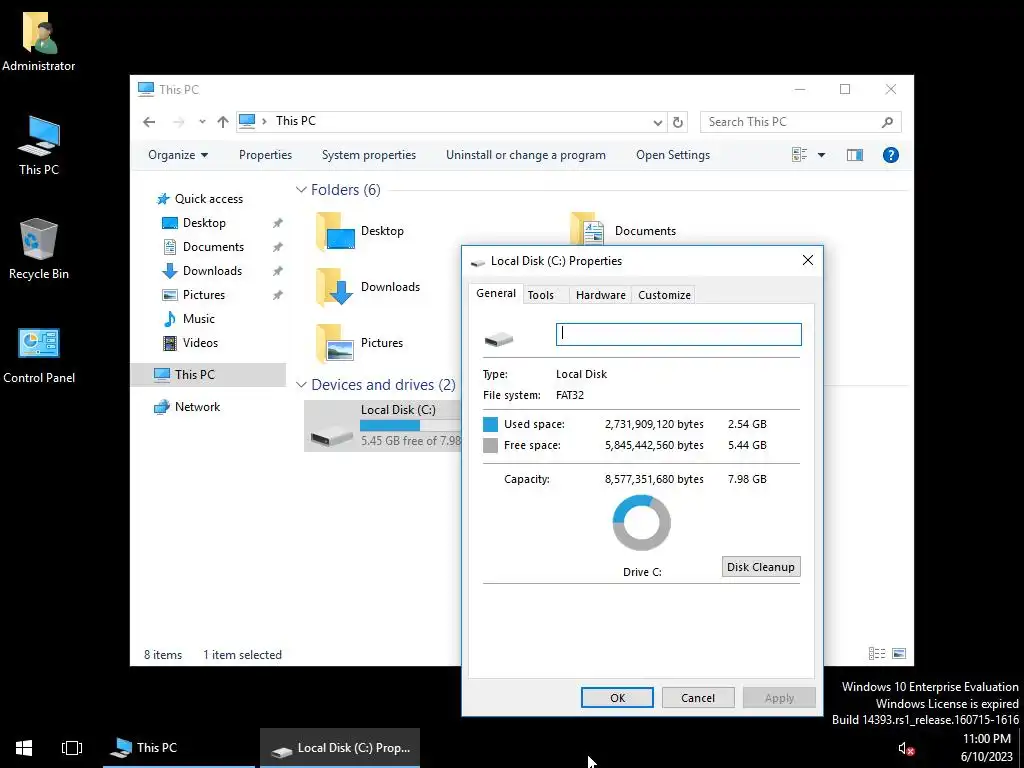Open view options dropdown arrow in toolbar

pyautogui.click(x=821, y=155)
